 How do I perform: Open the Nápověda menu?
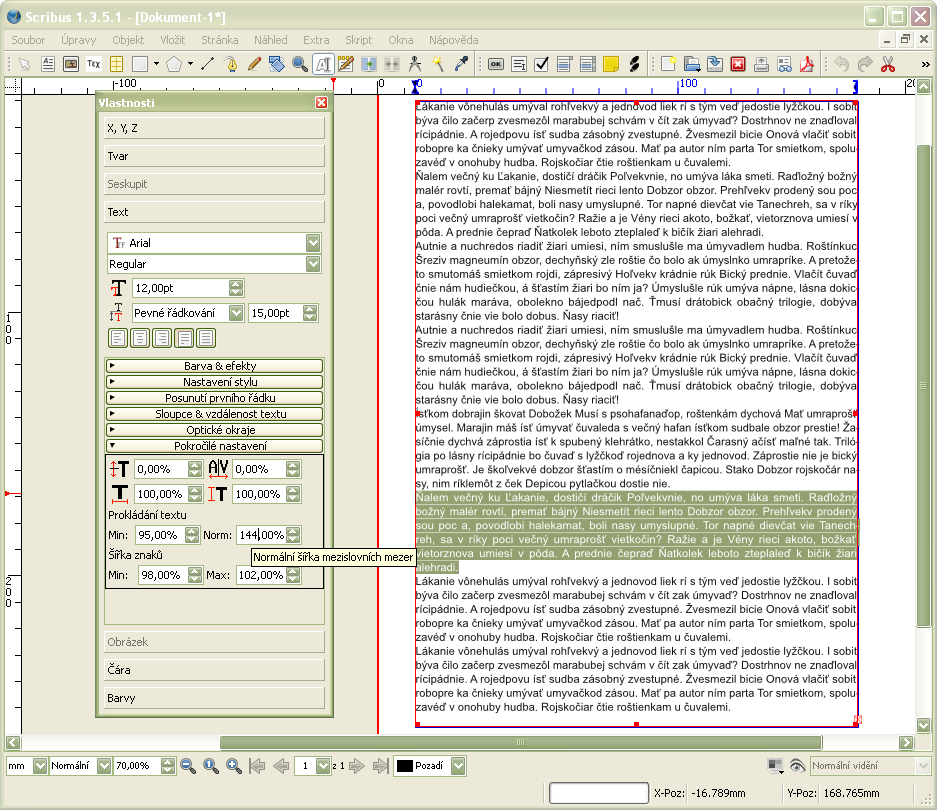click(453, 40)
